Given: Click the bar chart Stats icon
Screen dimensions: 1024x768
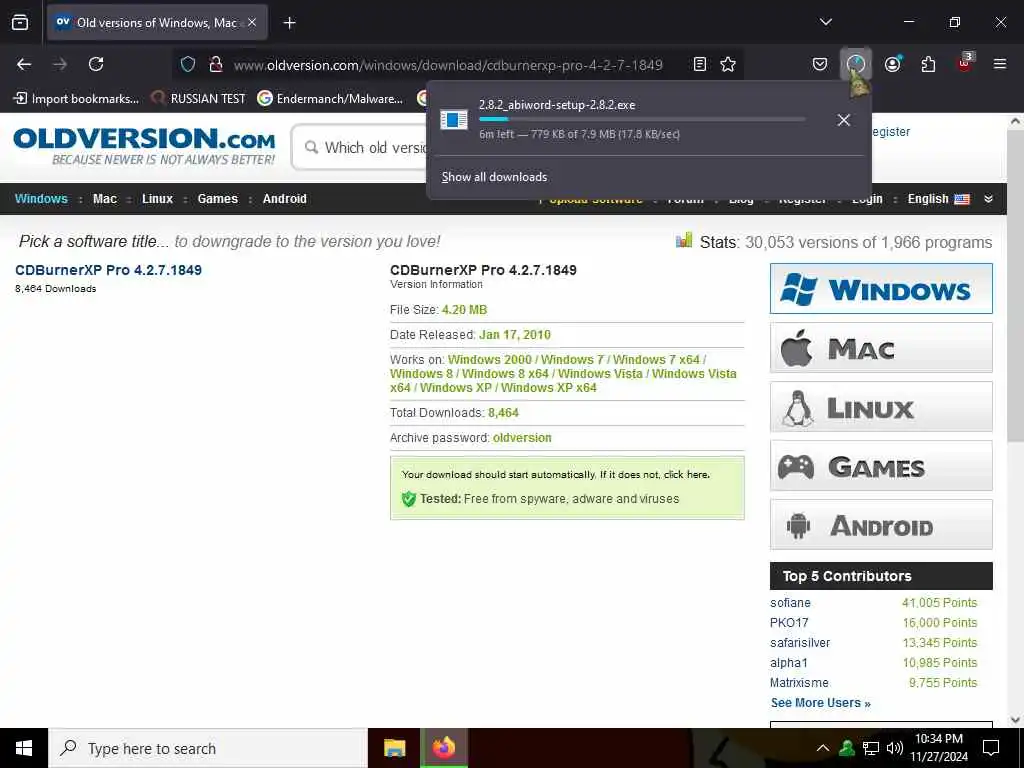Looking at the screenshot, I should 684,240.
